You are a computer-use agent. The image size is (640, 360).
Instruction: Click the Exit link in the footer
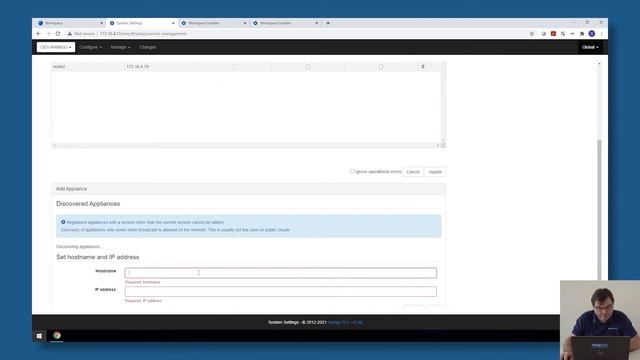point(358,322)
